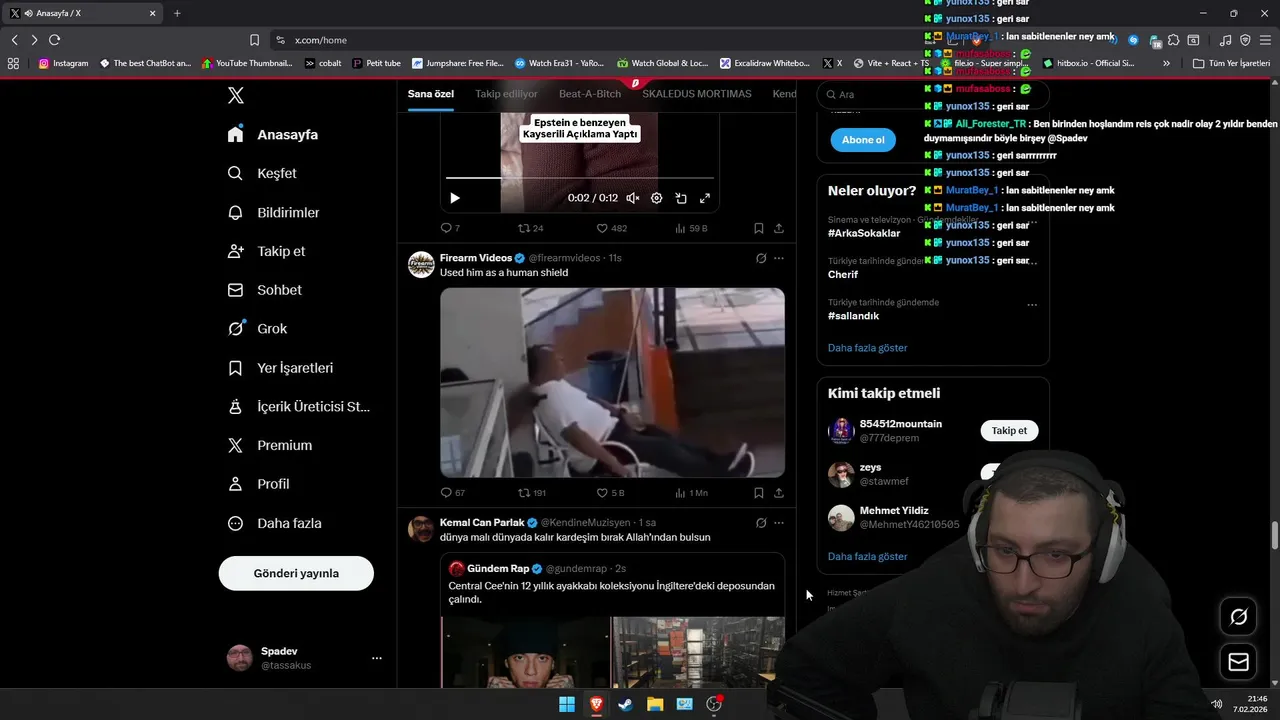Open the Cherif trending topic

(843, 275)
